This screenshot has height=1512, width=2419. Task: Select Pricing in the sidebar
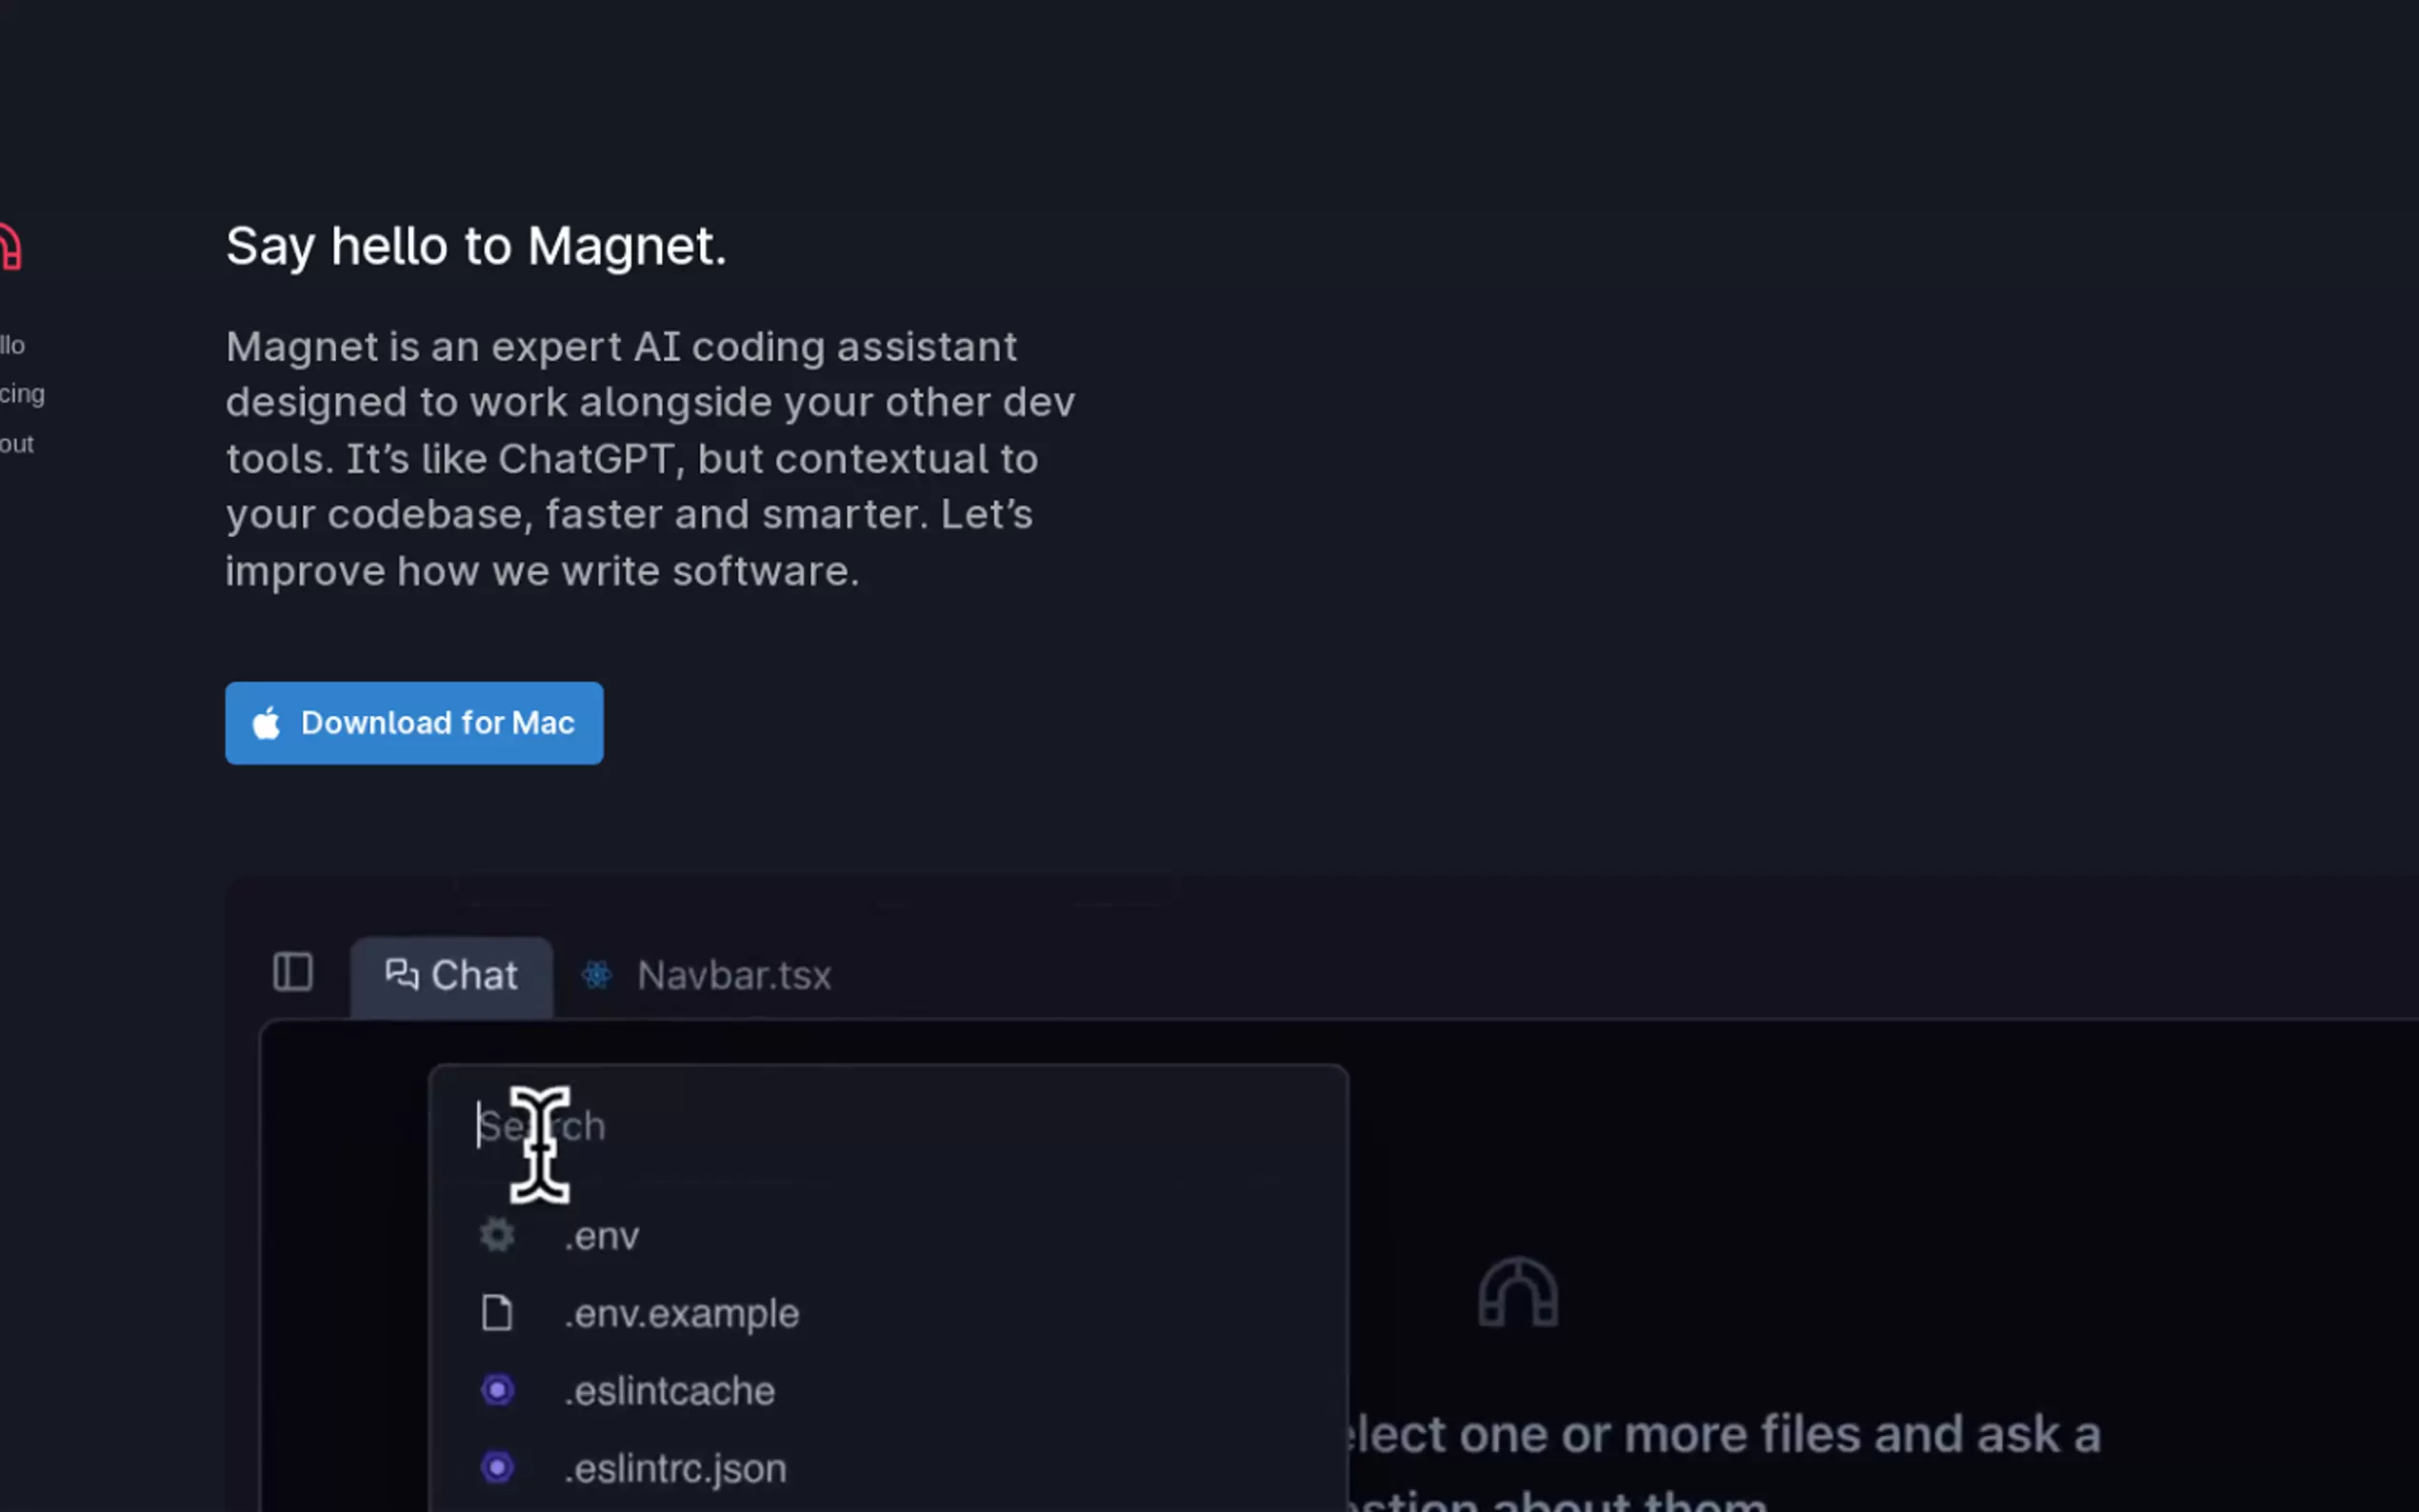click(x=20, y=393)
